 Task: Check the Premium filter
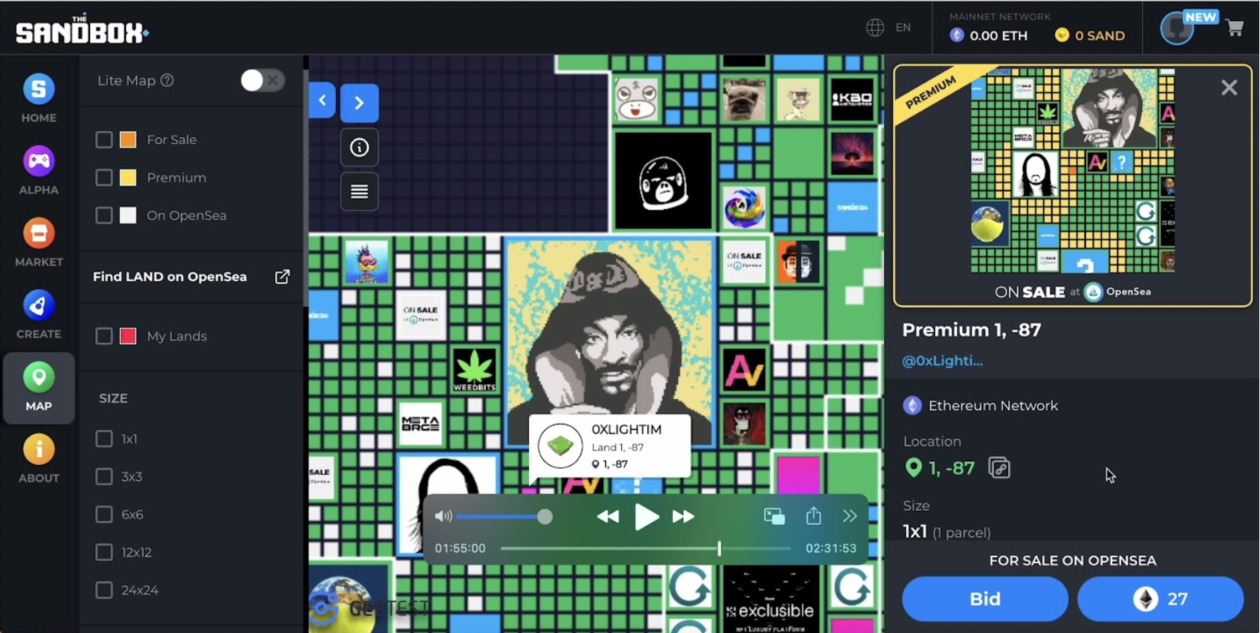pos(104,178)
